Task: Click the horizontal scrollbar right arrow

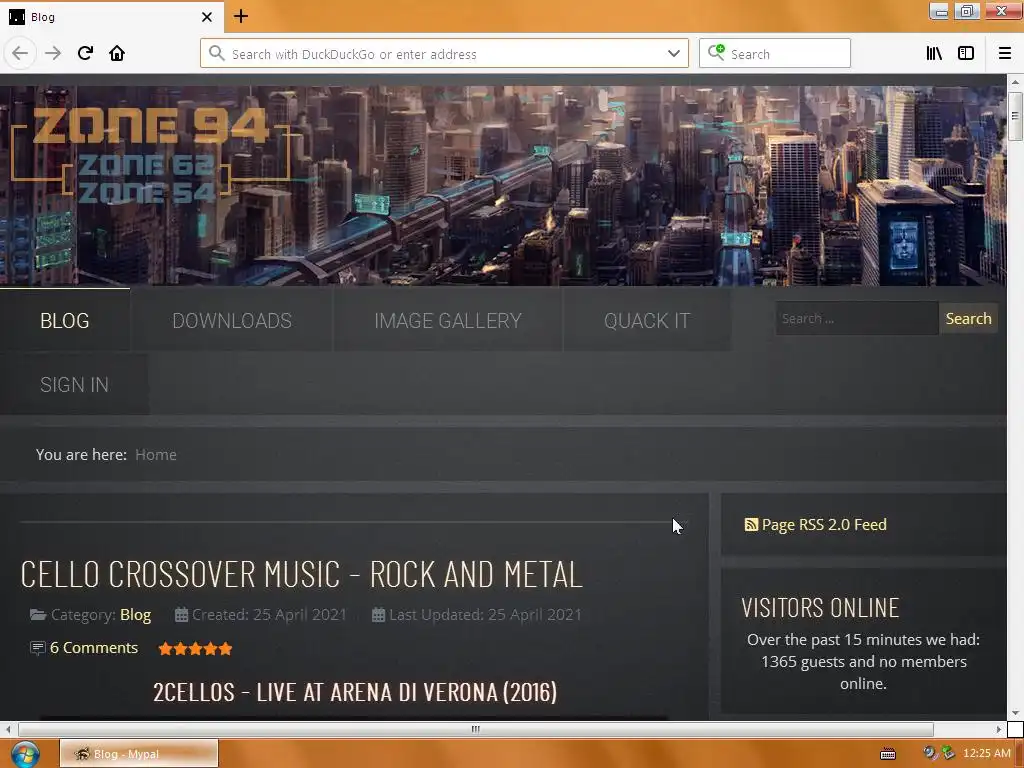Action: 999,729
